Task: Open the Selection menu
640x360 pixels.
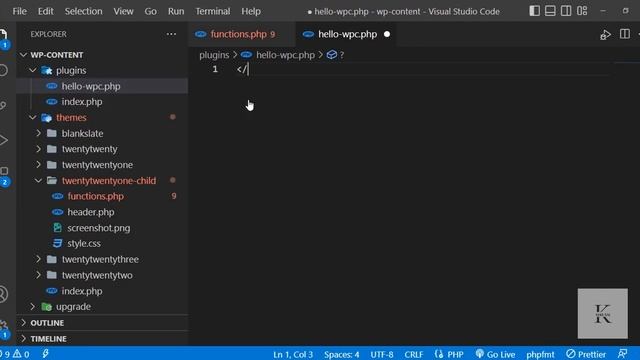Action: 83,11
